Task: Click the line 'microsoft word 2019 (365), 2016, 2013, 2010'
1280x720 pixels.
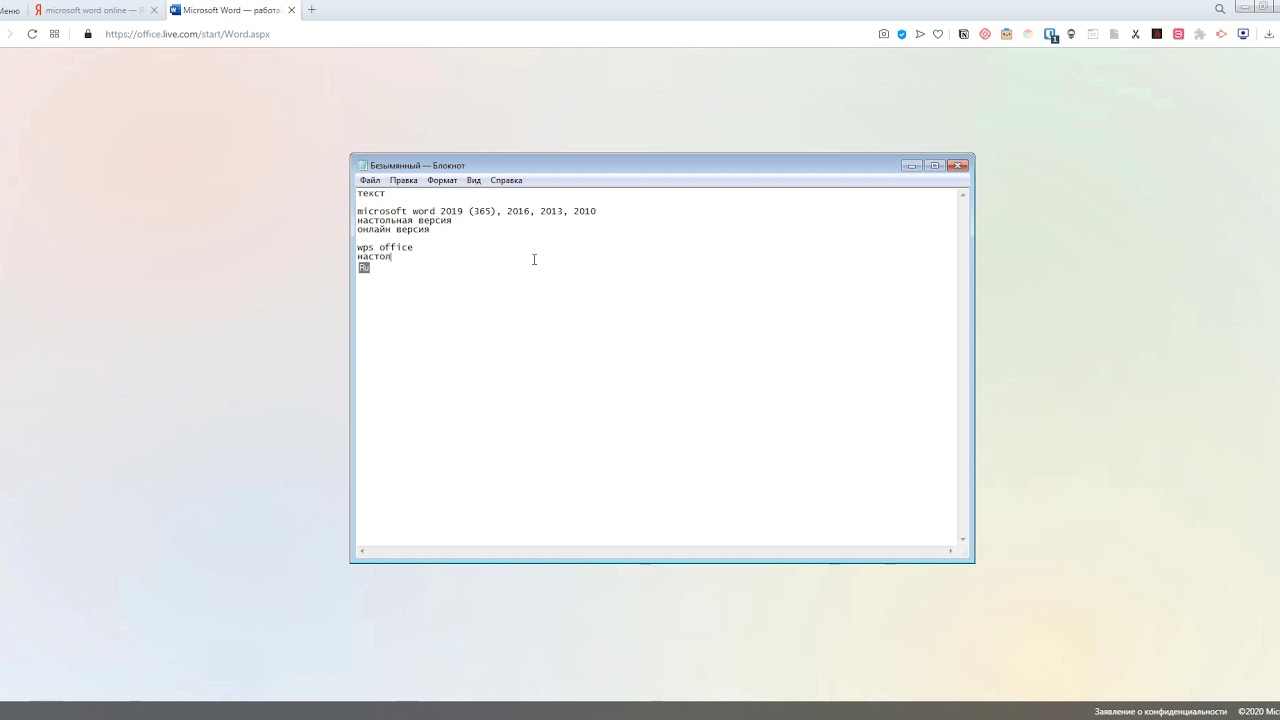Action: pos(477,211)
